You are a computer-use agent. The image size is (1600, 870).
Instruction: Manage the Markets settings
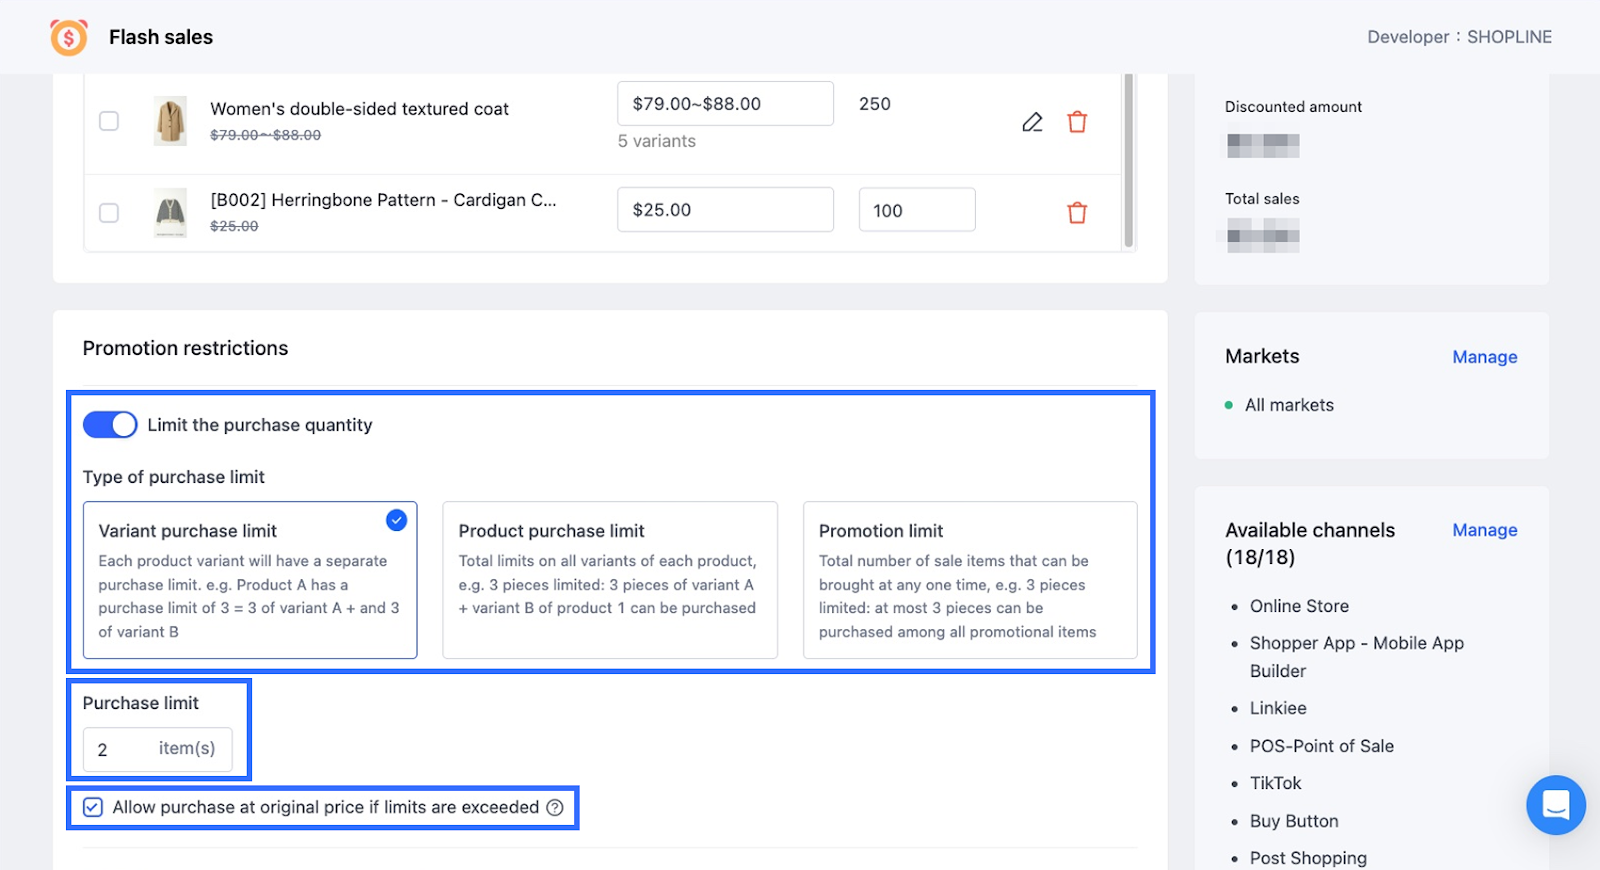pyautogui.click(x=1484, y=357)
